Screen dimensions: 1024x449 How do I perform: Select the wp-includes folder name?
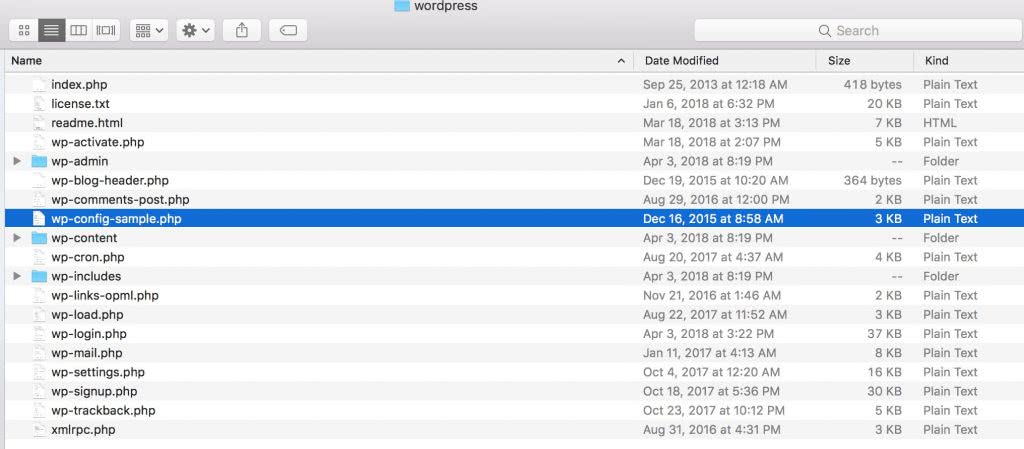tap(86, 276)
